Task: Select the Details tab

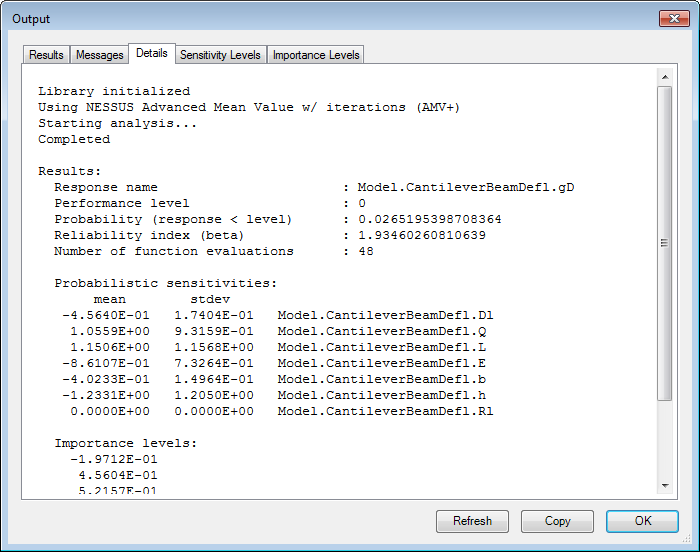Action: point(152,53)
